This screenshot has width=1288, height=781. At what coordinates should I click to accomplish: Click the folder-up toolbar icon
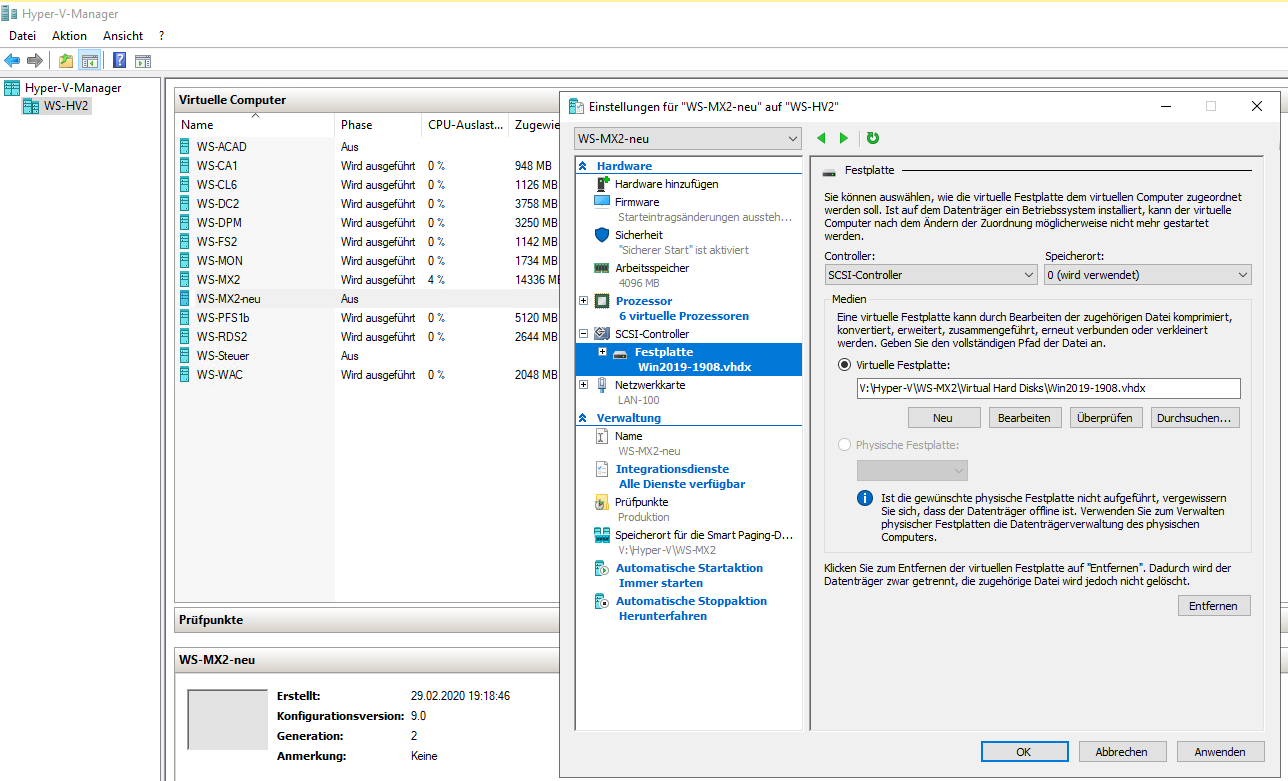pos(66,60)
